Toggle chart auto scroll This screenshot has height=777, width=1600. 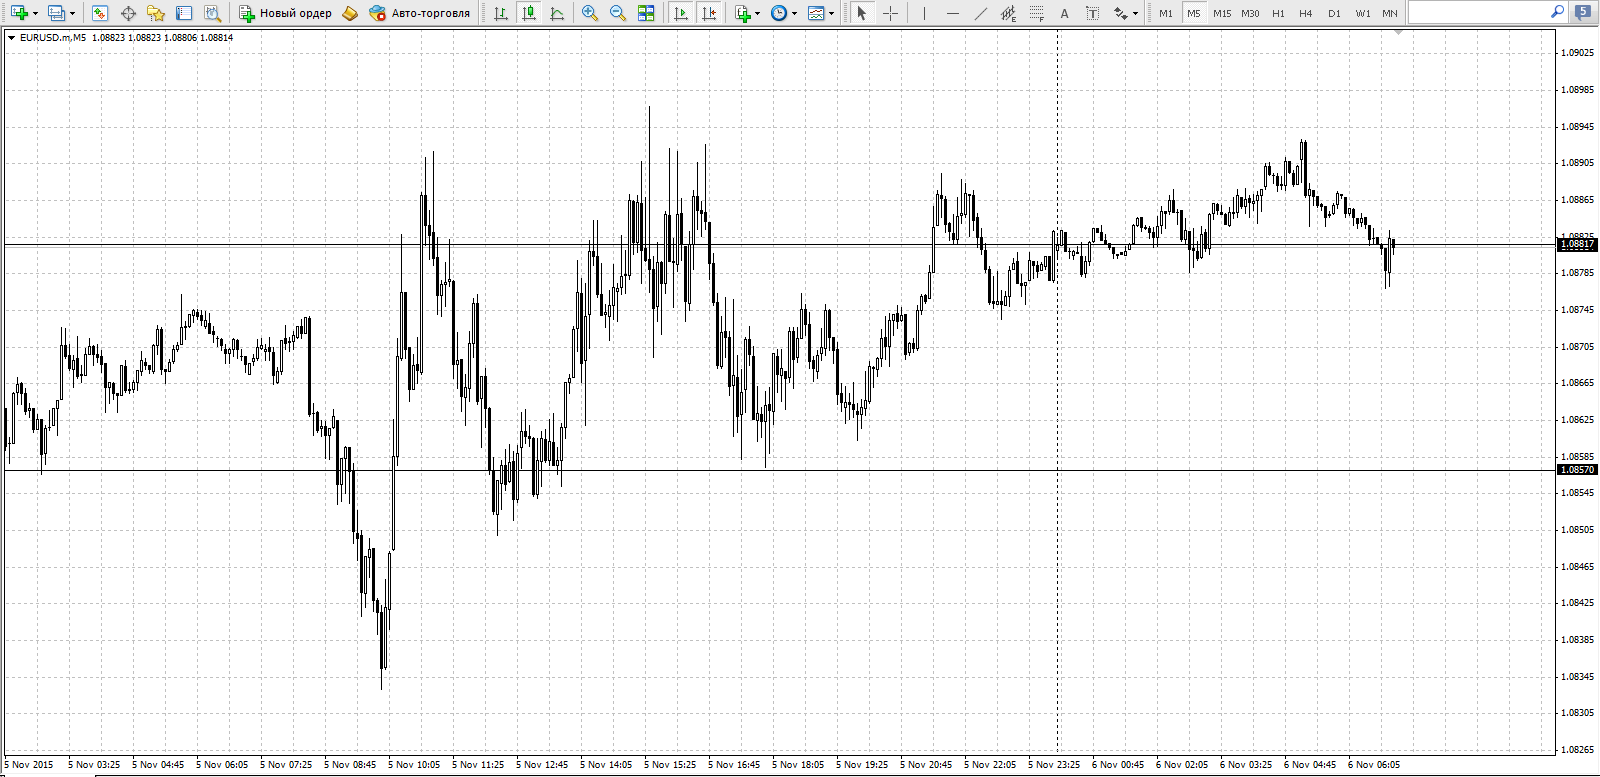coord(681,13)
